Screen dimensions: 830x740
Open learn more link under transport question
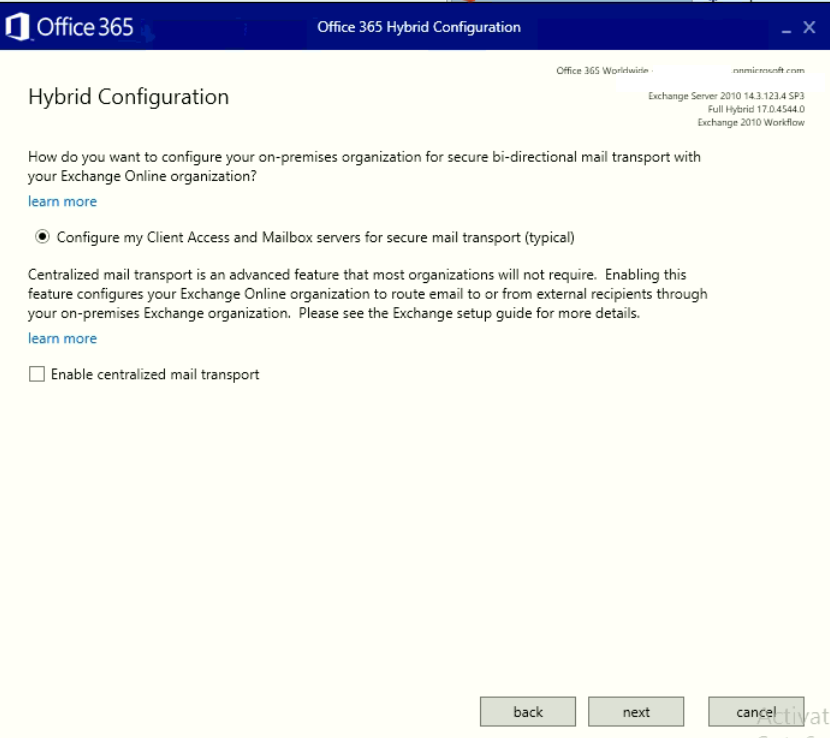[62, 202]
